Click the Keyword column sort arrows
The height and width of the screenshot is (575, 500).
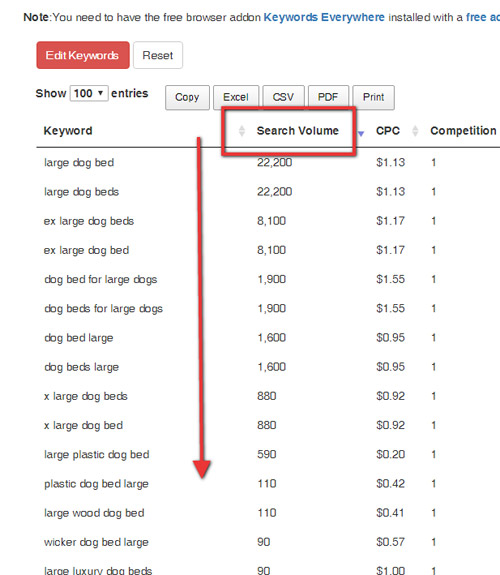click(241, 131)
